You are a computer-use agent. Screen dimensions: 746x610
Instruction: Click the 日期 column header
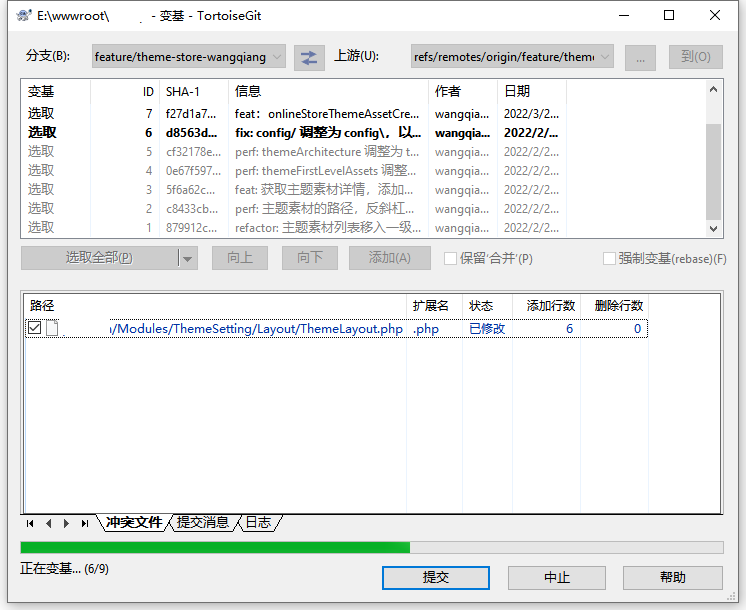532,91
